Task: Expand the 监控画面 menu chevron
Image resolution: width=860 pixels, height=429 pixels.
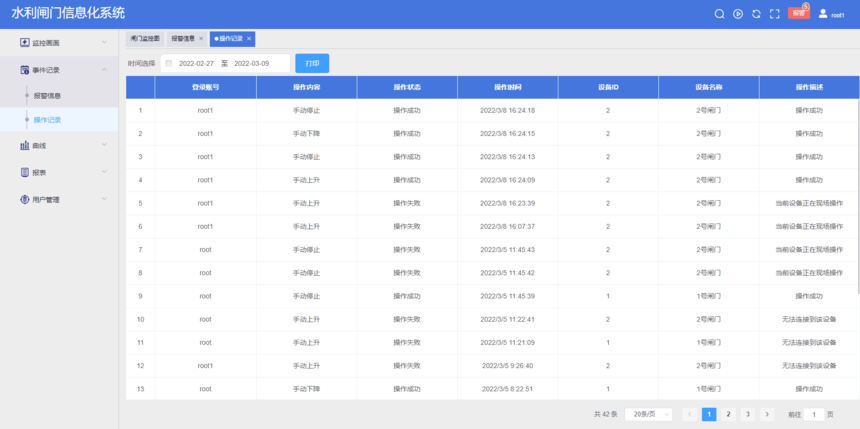Action: (x=104, y=42)
